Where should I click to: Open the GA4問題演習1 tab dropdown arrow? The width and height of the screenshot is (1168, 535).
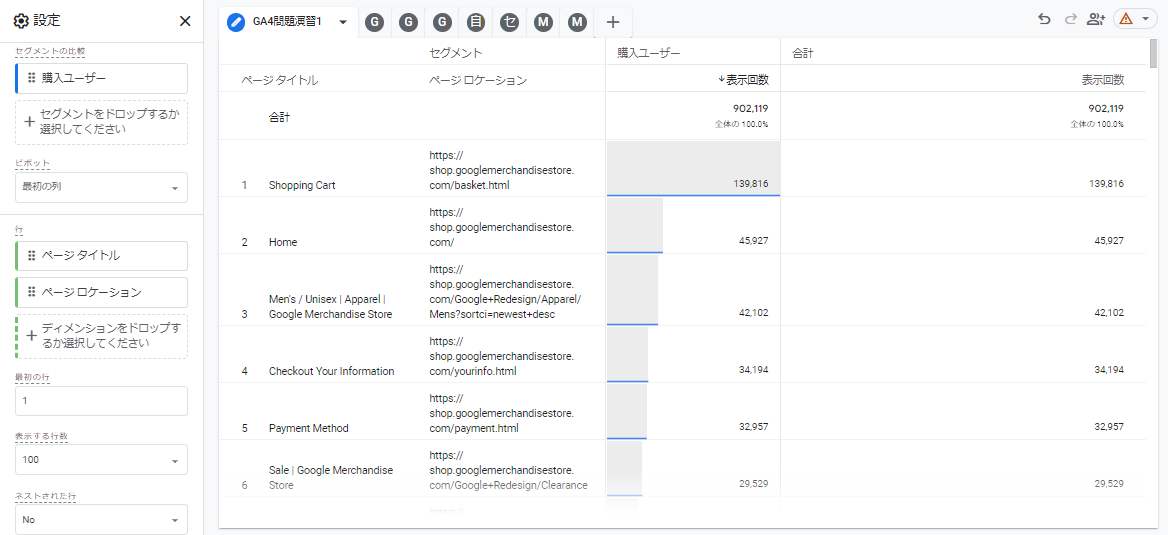click(343, 22)
